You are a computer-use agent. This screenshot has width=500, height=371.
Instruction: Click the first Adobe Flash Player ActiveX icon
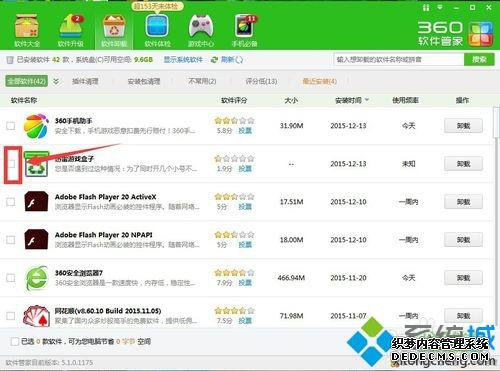point(36,202)
